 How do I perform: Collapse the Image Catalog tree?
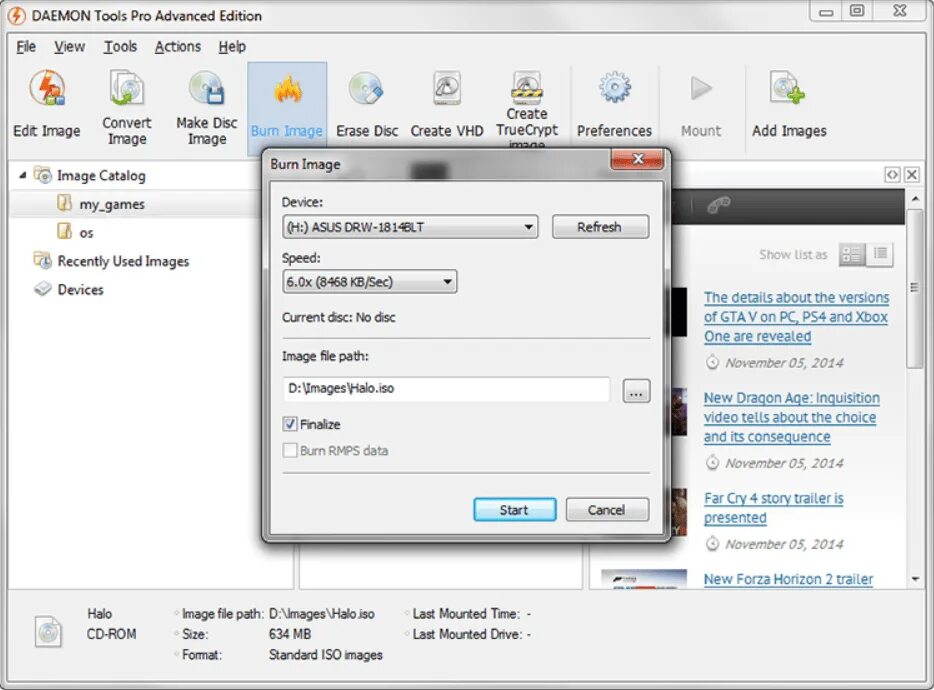click(x=23, y=175)
